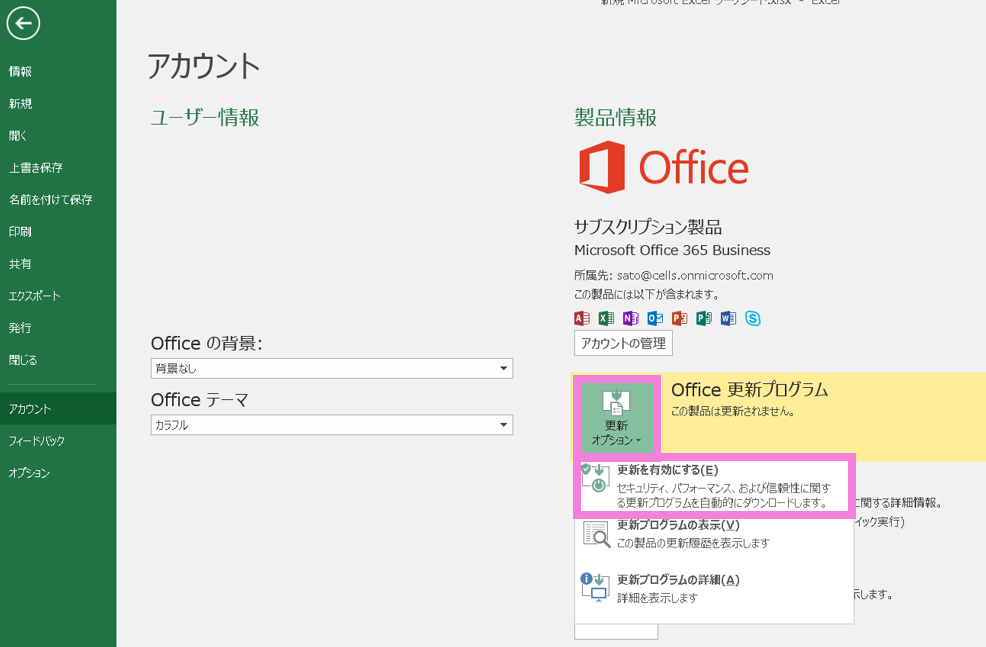Expand the 更新オプション button menu
Screen dimensions: 986x647
point(617,418)
